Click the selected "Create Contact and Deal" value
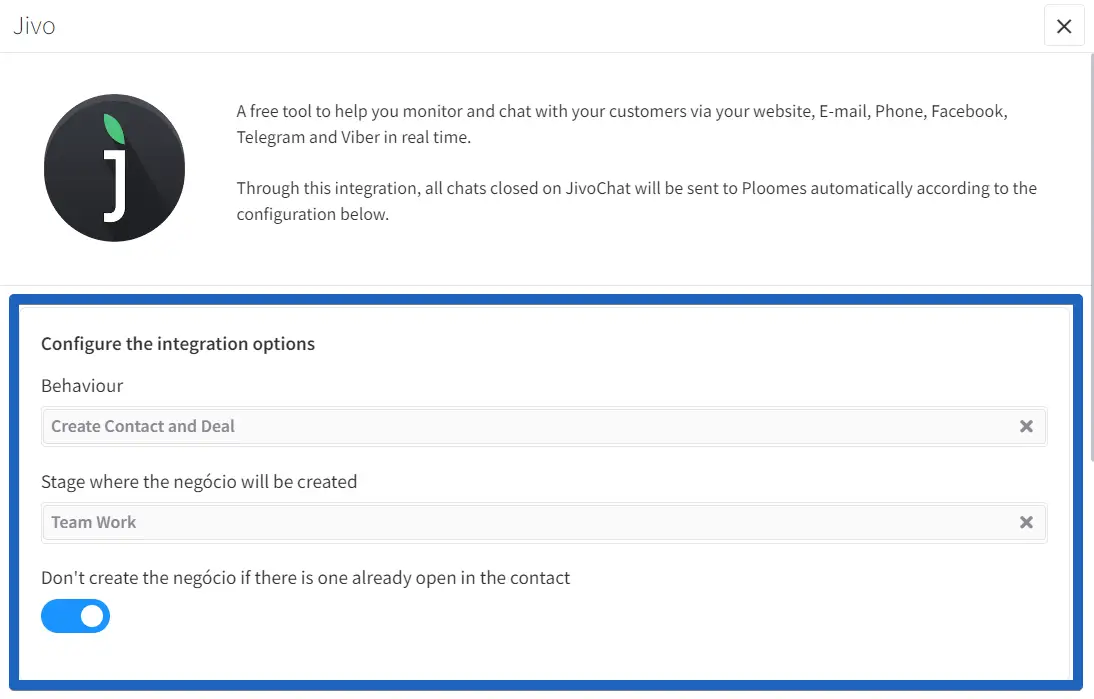 point(143,426)
